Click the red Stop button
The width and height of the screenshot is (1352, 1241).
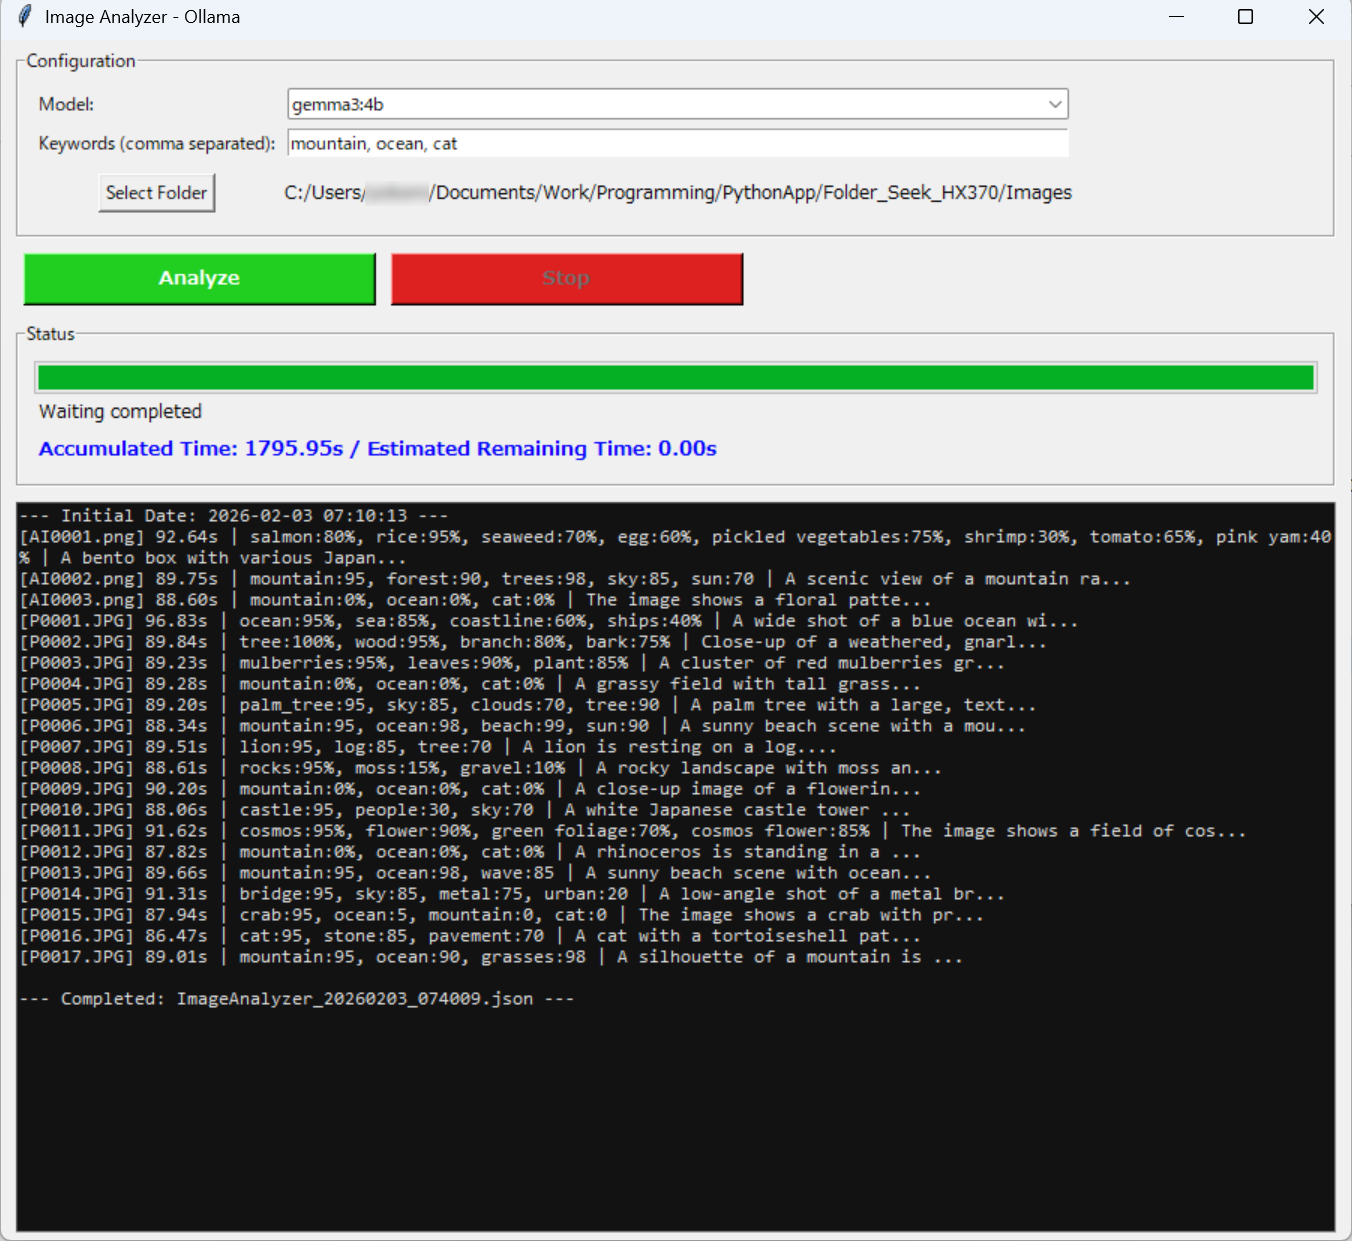(567, 278)
